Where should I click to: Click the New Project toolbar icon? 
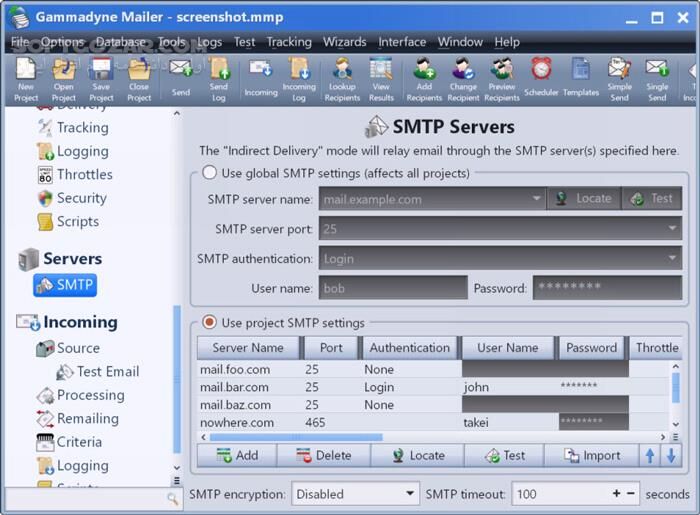(26, 72)
